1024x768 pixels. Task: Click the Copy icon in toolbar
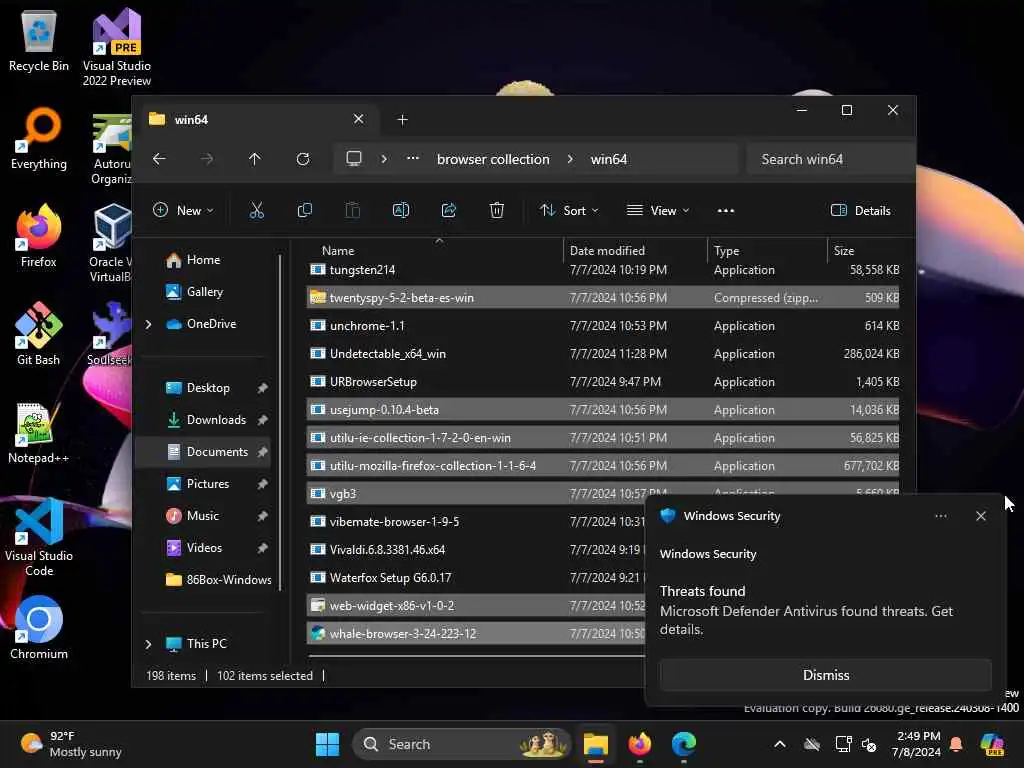[x=304, y=210]
